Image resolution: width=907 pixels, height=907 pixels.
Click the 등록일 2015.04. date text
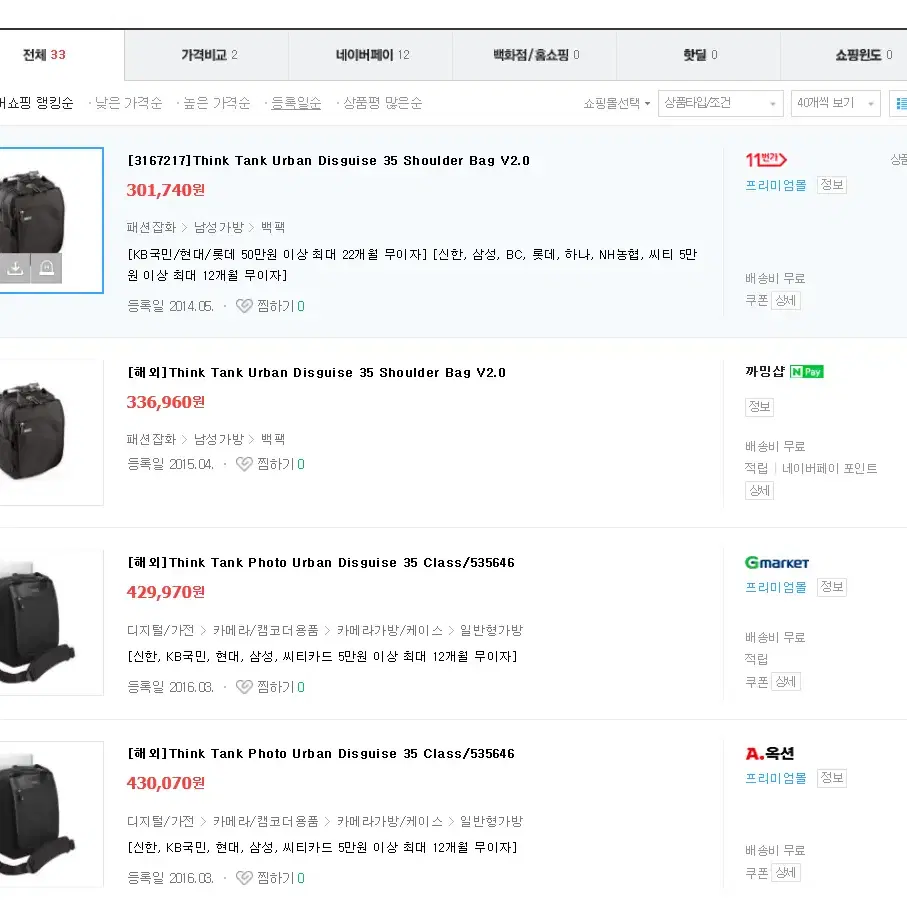pyautogui.click(x=170, y=464)
